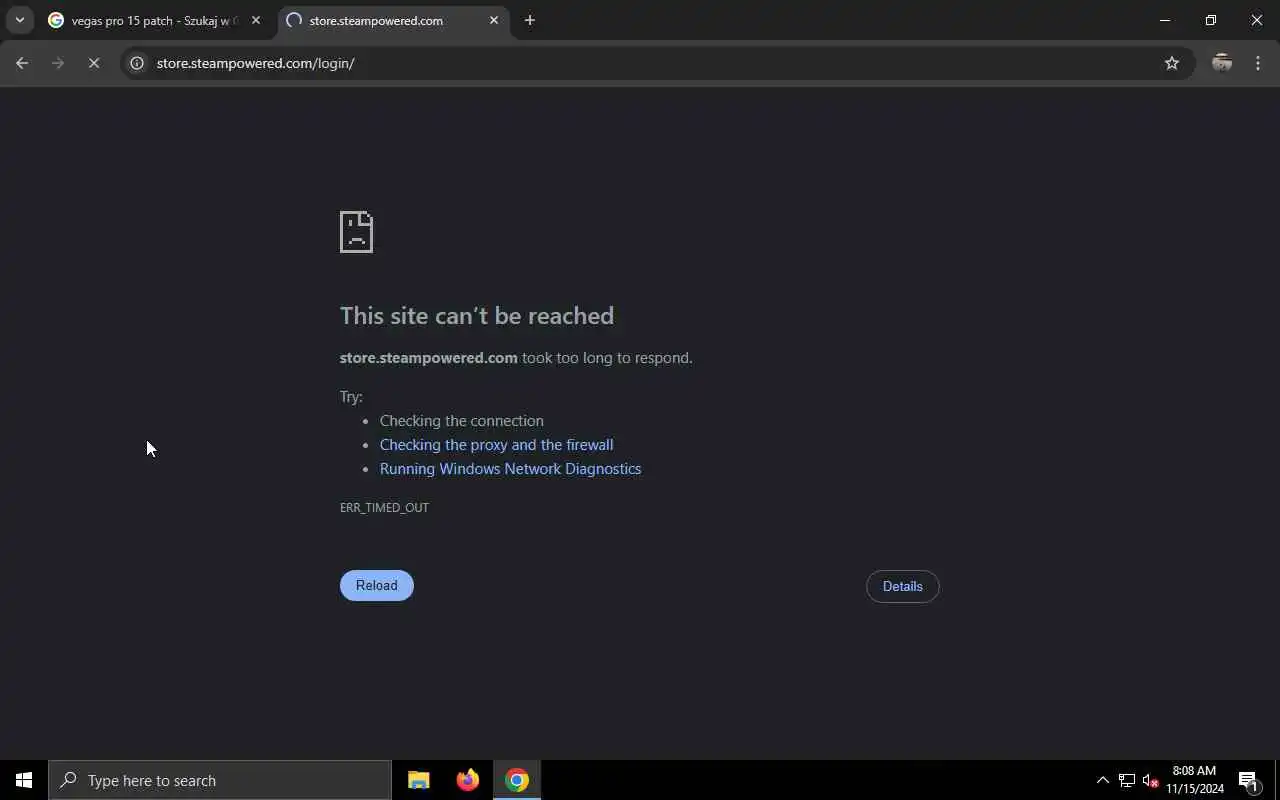Close the vegas pro 15 patch tab

coord(255,20)
